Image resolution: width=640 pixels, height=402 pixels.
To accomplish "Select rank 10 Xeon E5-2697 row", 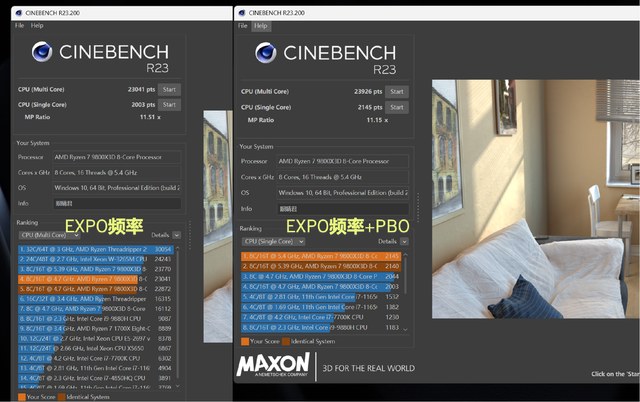I will point(96,339).
